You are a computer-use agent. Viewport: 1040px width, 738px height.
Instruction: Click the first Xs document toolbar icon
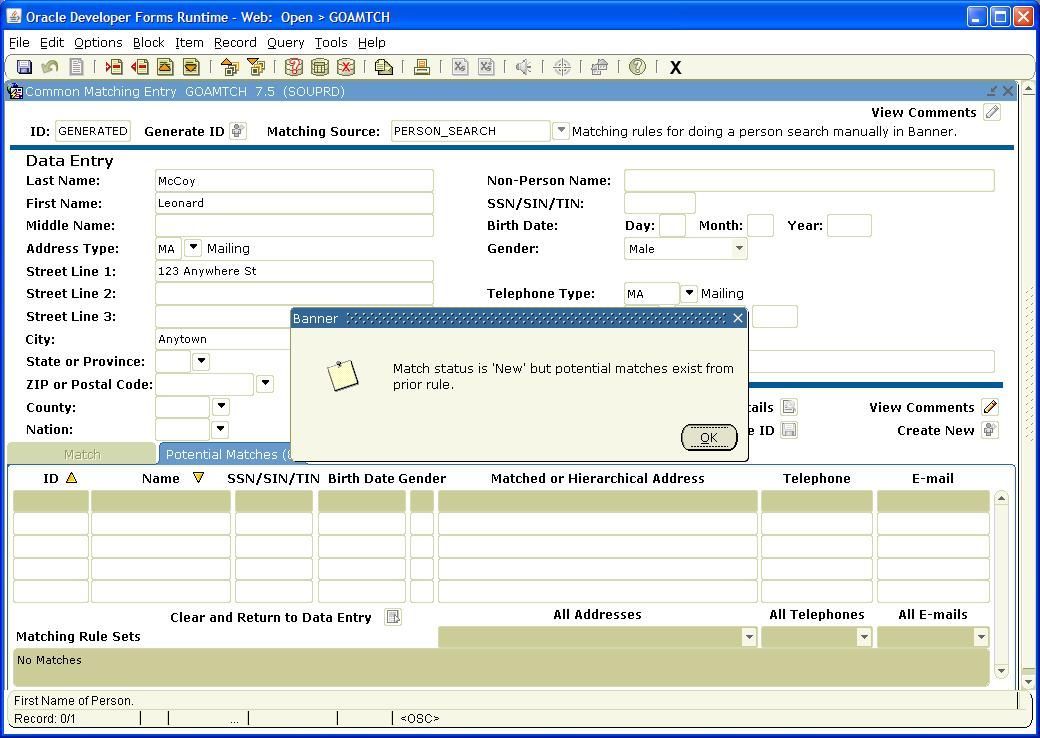(x=460, y=67)
